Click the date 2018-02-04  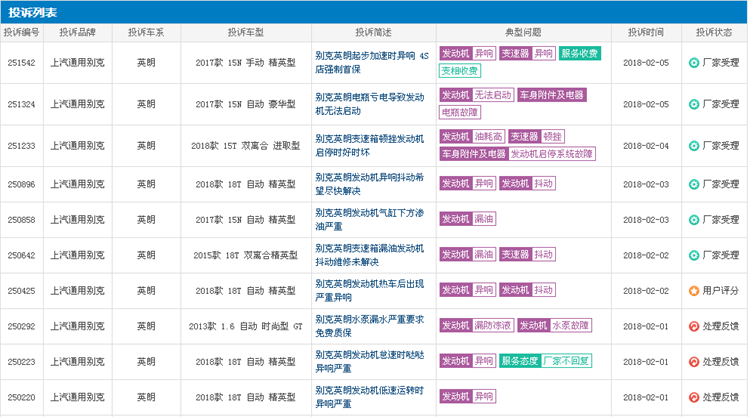[x=646, y=146]
